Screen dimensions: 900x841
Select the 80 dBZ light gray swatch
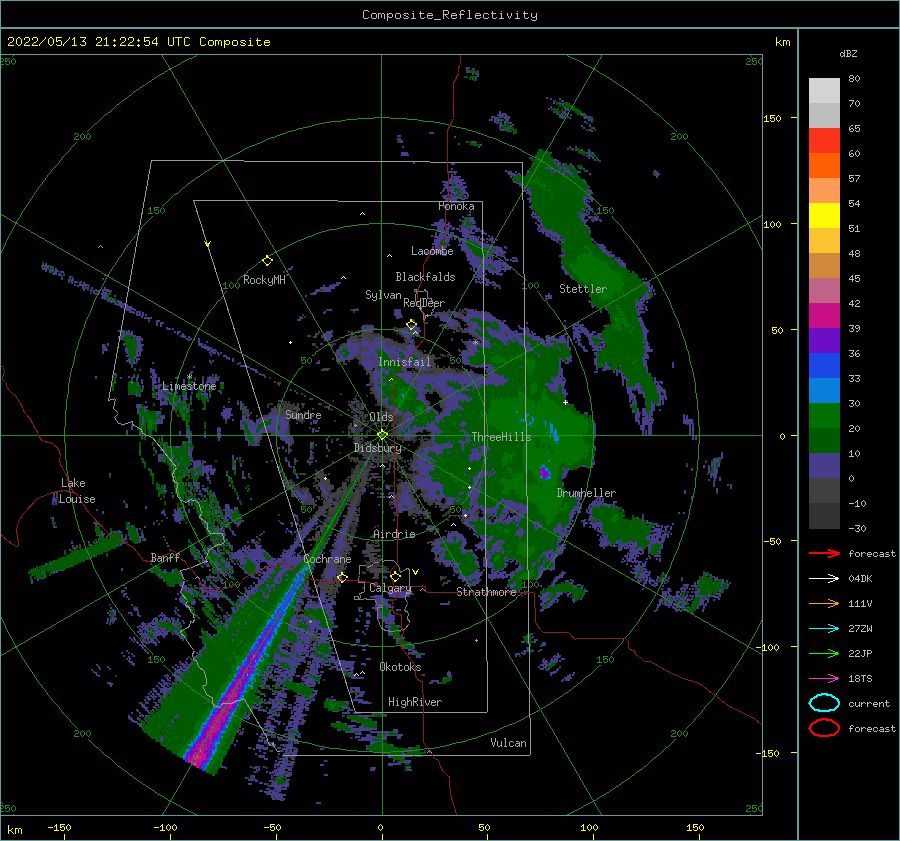point(824,90)
